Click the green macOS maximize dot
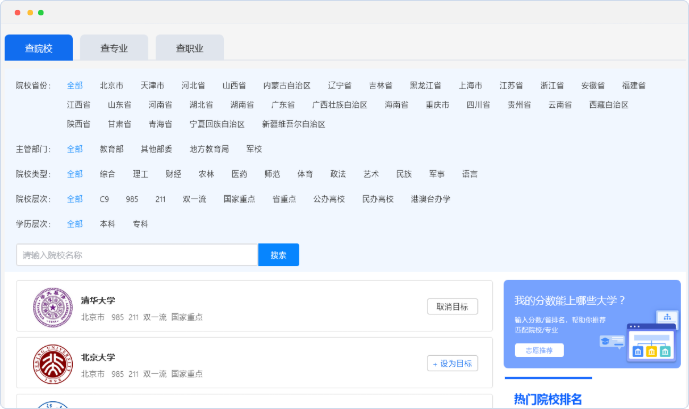 pyautogui.click(x=40, y=12)
